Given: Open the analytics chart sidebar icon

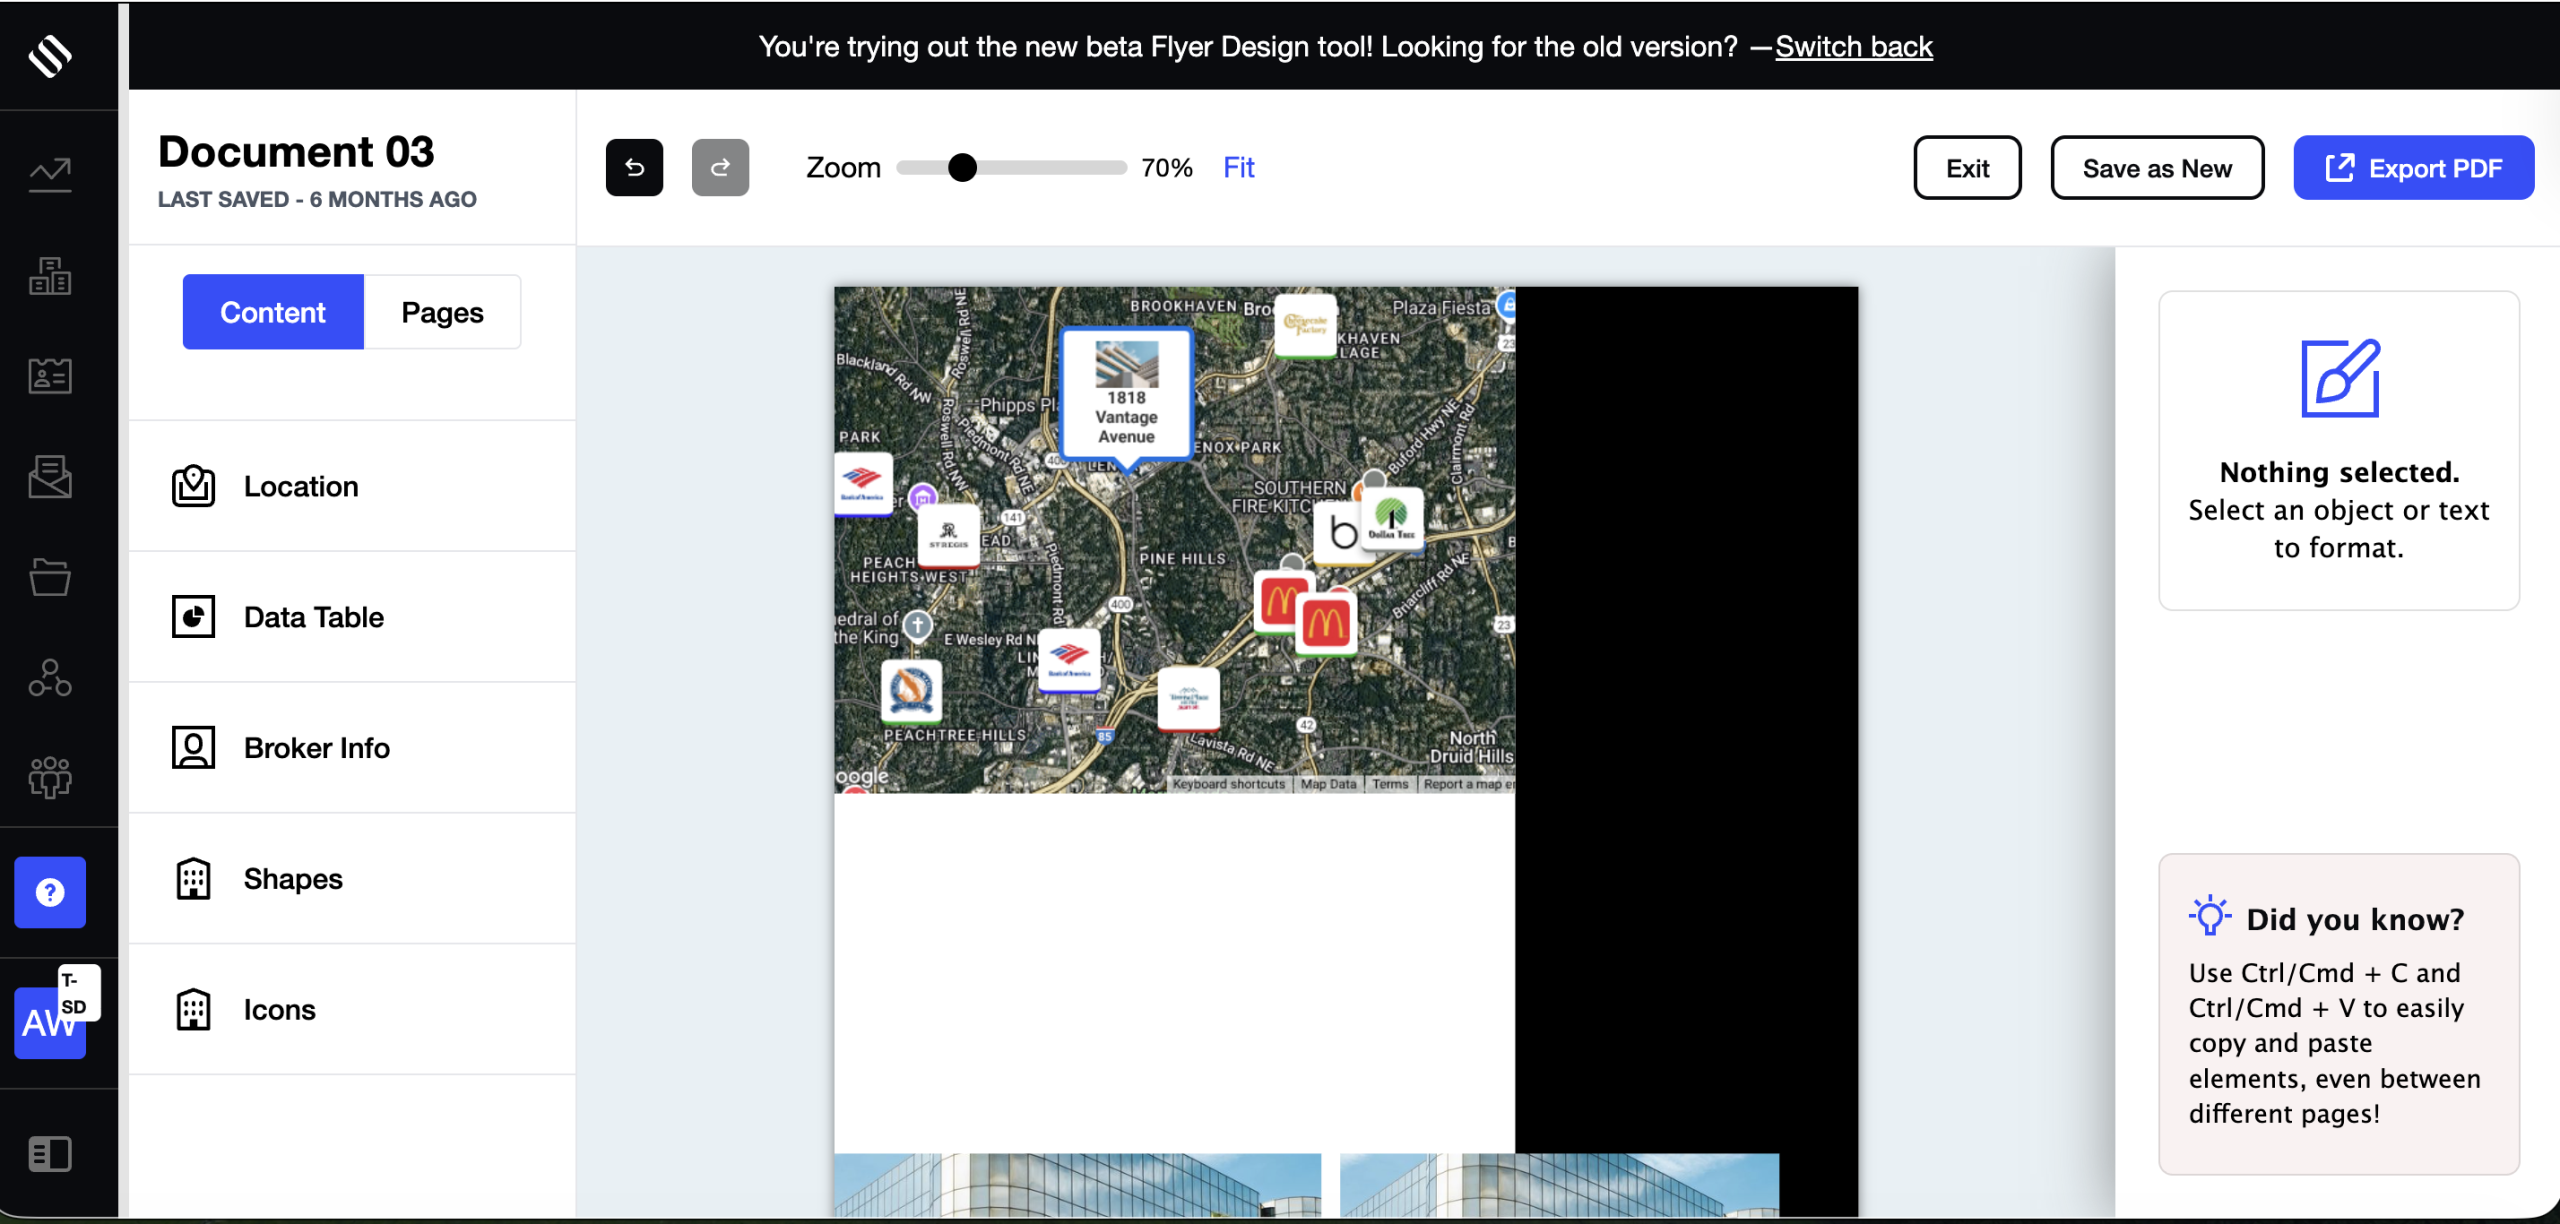Looking at the screenshot, I should pyautogui.click(x=50, y=175).
